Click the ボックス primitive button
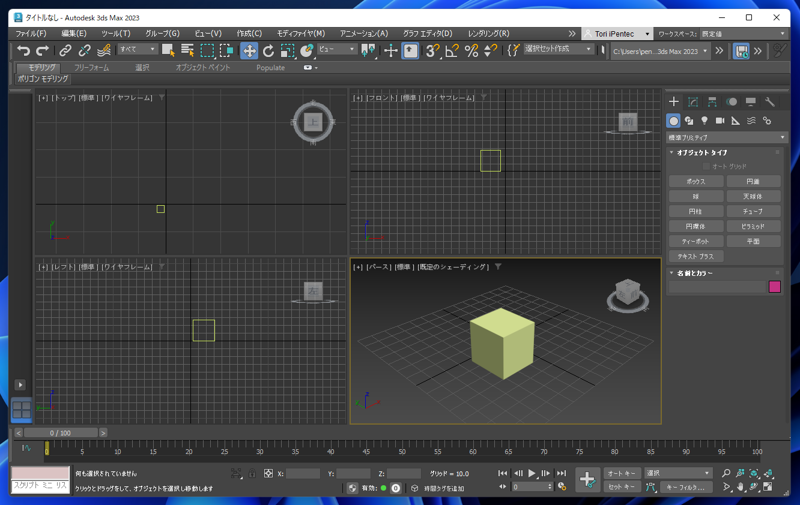This screenshot has height=505, width=800. click(x=696, y=181)
